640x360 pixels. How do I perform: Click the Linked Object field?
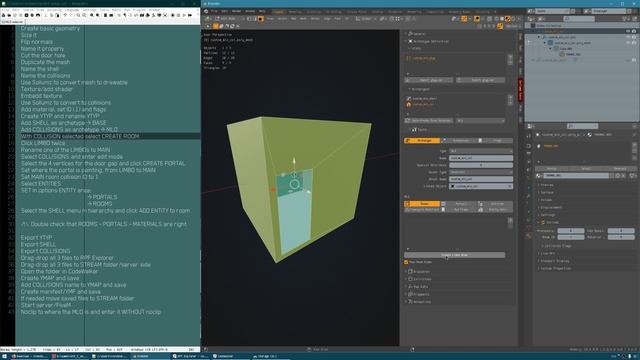[x=481, y=186]
